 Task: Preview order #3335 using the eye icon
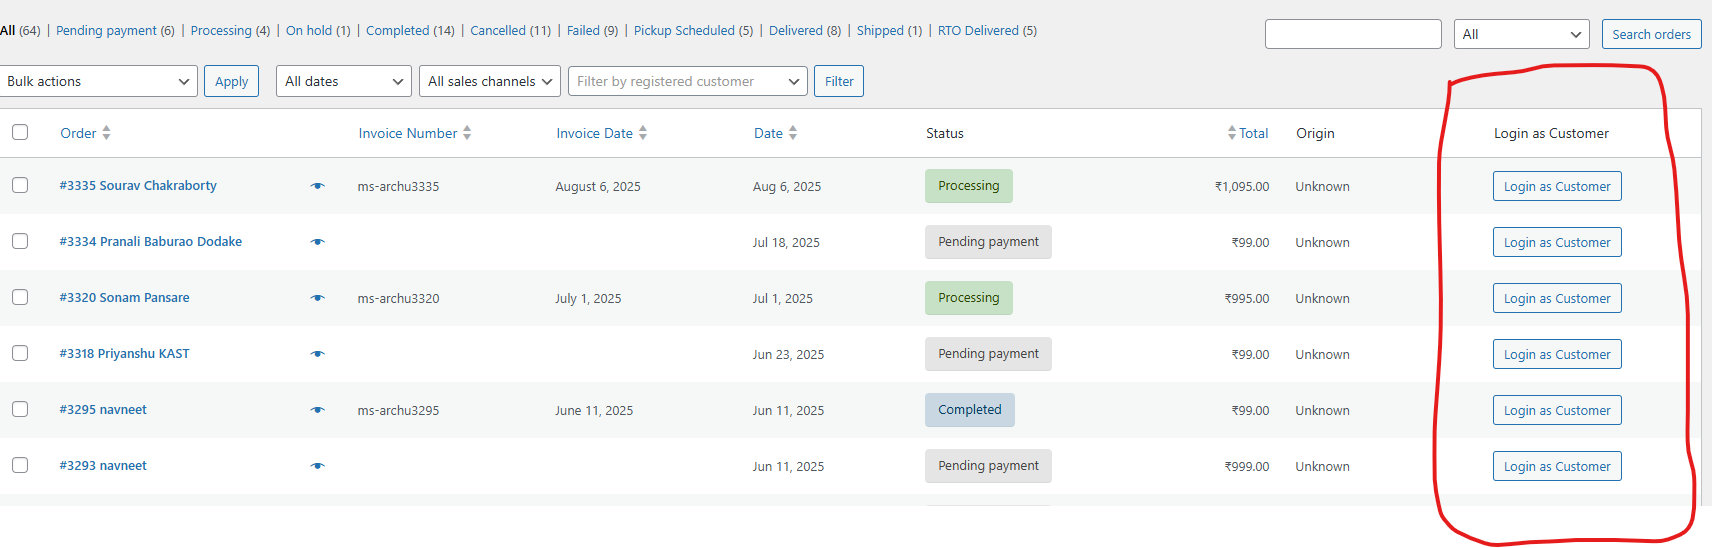(x=318, y=186)
